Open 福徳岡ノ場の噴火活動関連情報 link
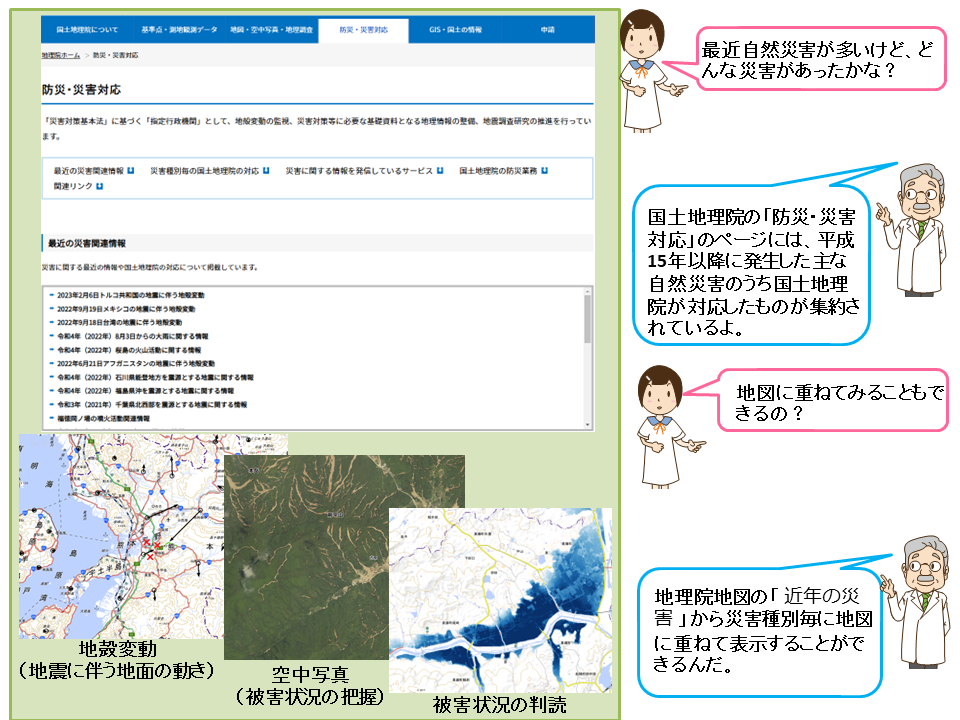This screenshot has height=720, width=960. coord(103,419)
